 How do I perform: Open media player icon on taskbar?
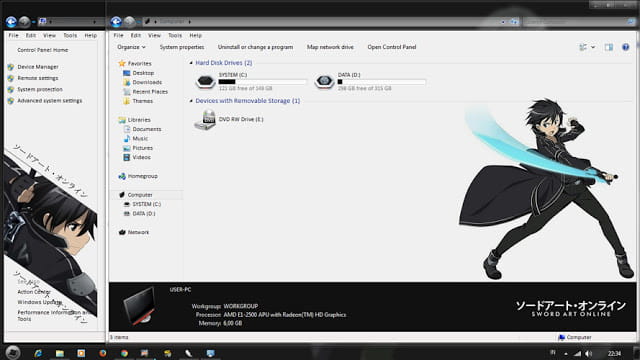click(x=81, y=353)
